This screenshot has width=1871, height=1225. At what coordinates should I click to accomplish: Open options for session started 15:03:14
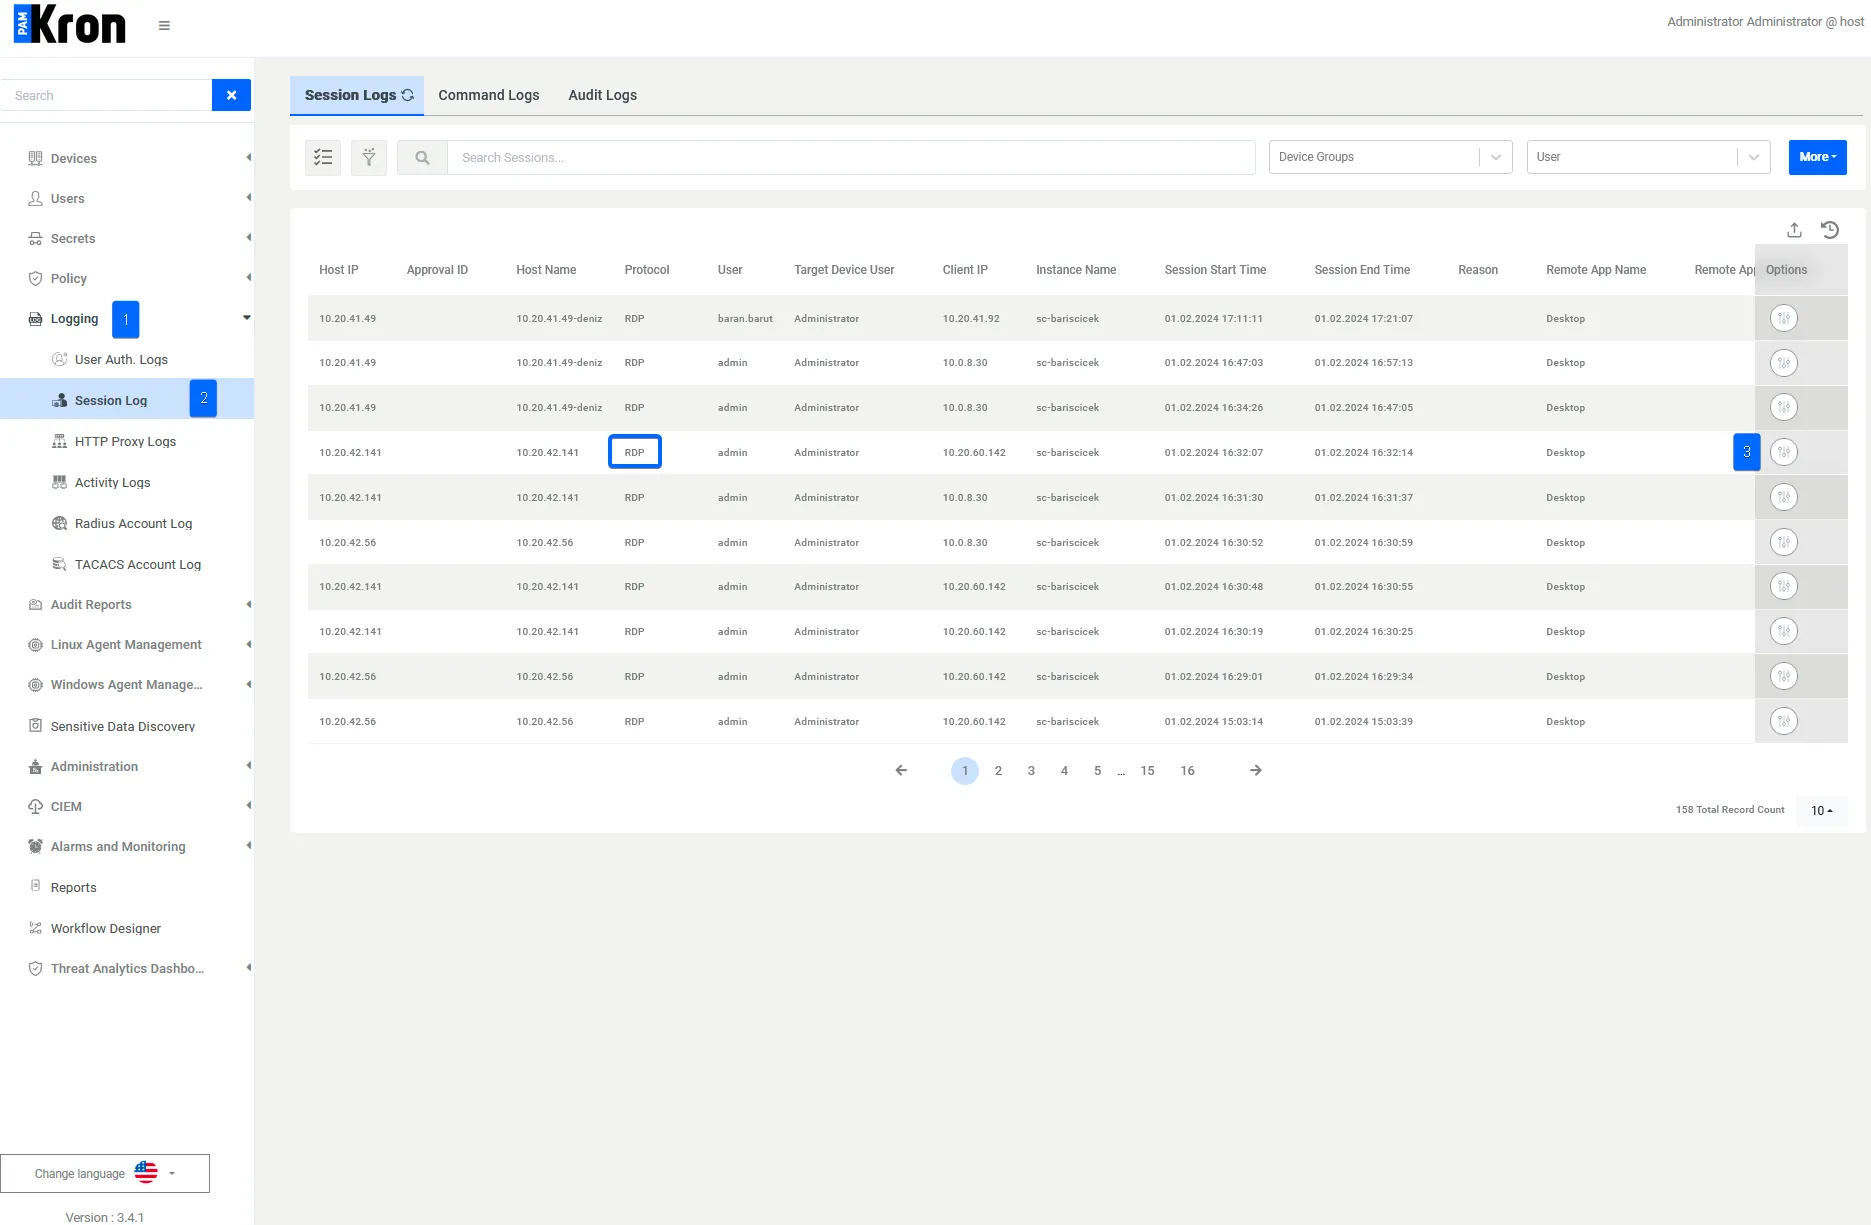click(x=1784, y=721)
